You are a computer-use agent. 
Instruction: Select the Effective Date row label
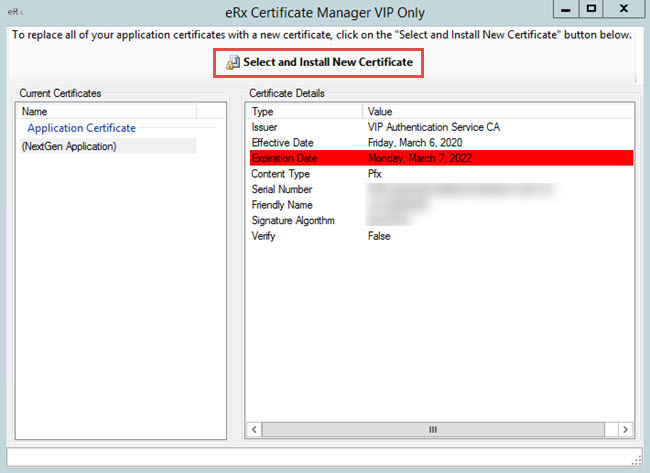click(282, 143)
